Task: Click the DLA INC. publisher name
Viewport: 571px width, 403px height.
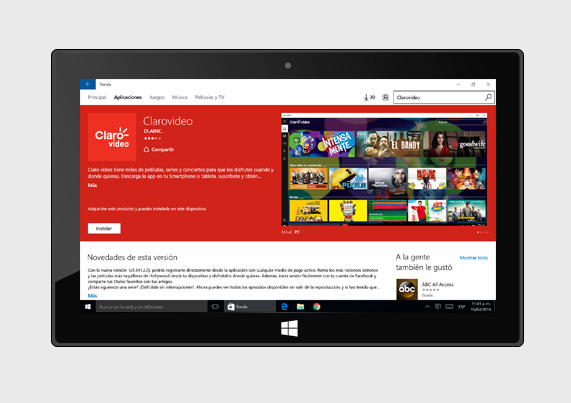Action: pyautogui.click(x=153, y=131)
